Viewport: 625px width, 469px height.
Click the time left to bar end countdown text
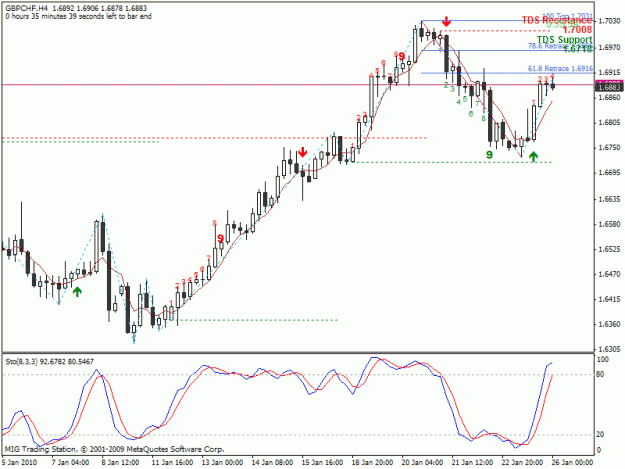coord(79,16)
